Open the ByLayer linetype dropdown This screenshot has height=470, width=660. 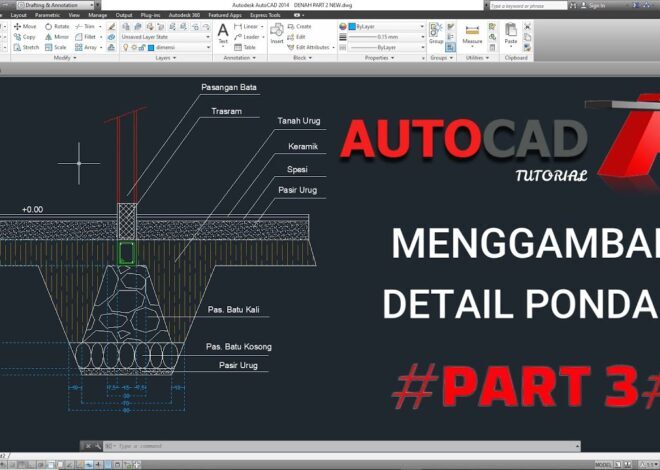[386, 48]
